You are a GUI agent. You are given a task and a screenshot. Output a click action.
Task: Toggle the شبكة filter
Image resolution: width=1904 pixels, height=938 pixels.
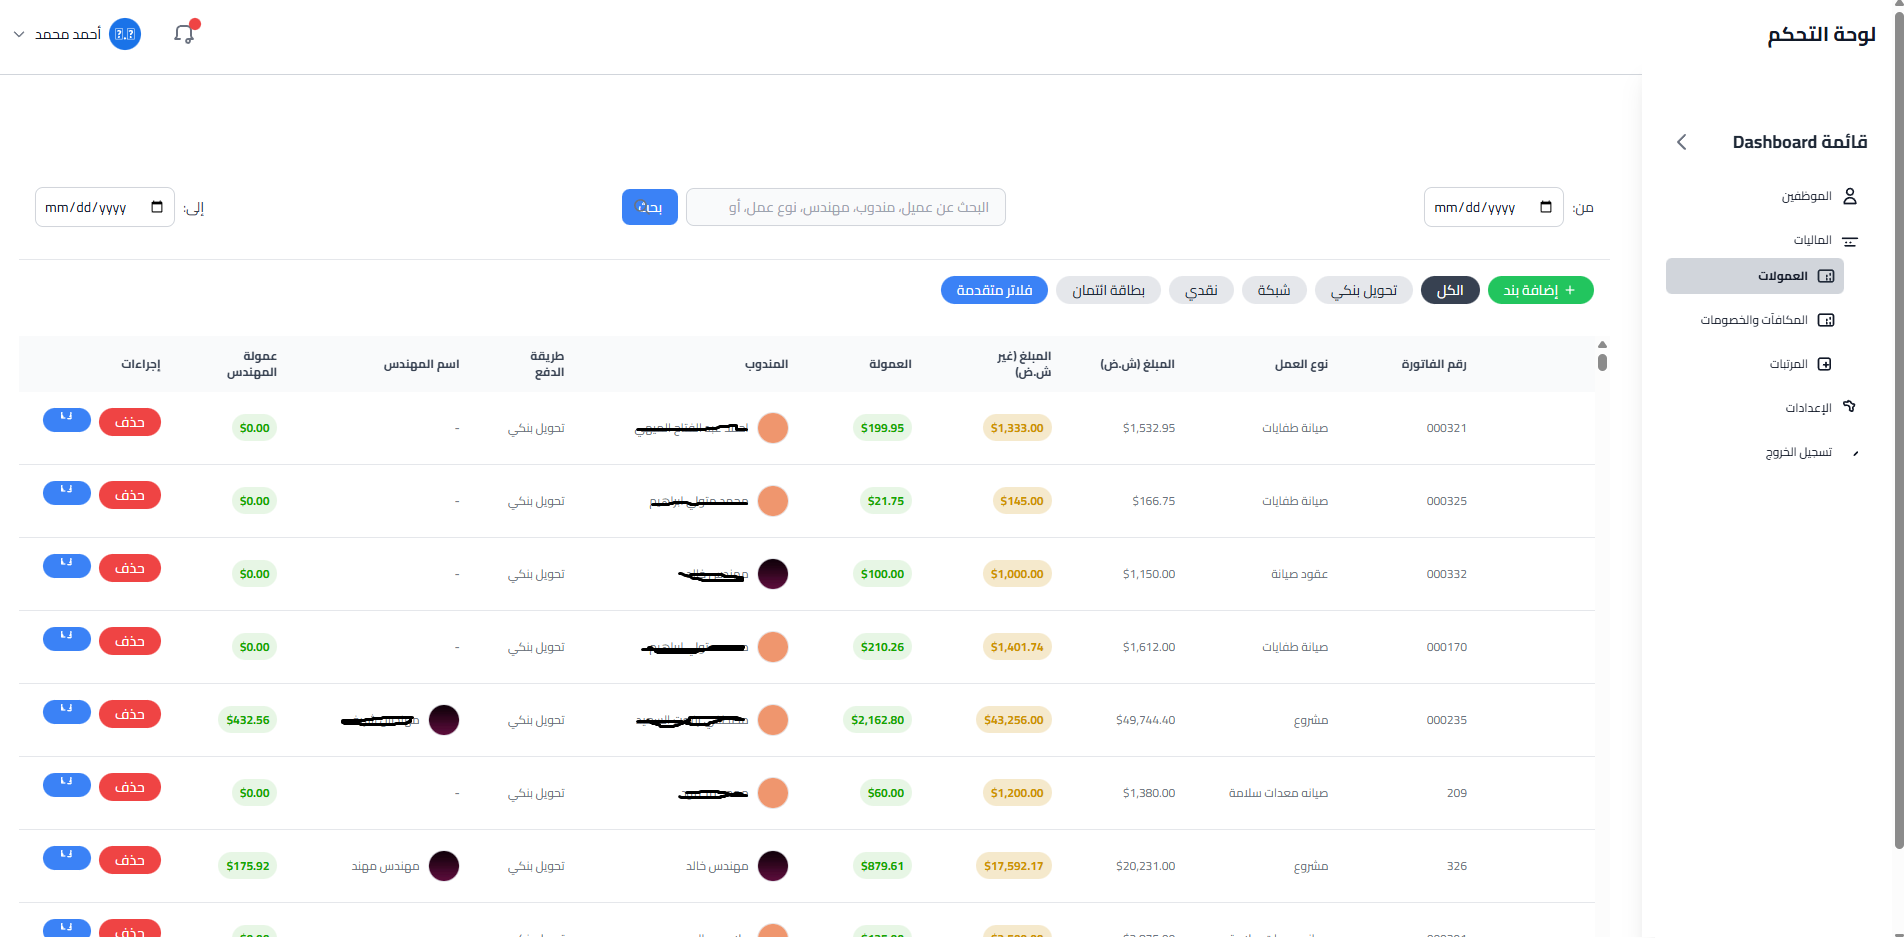pyautogui.click(x=1274, y=290)
